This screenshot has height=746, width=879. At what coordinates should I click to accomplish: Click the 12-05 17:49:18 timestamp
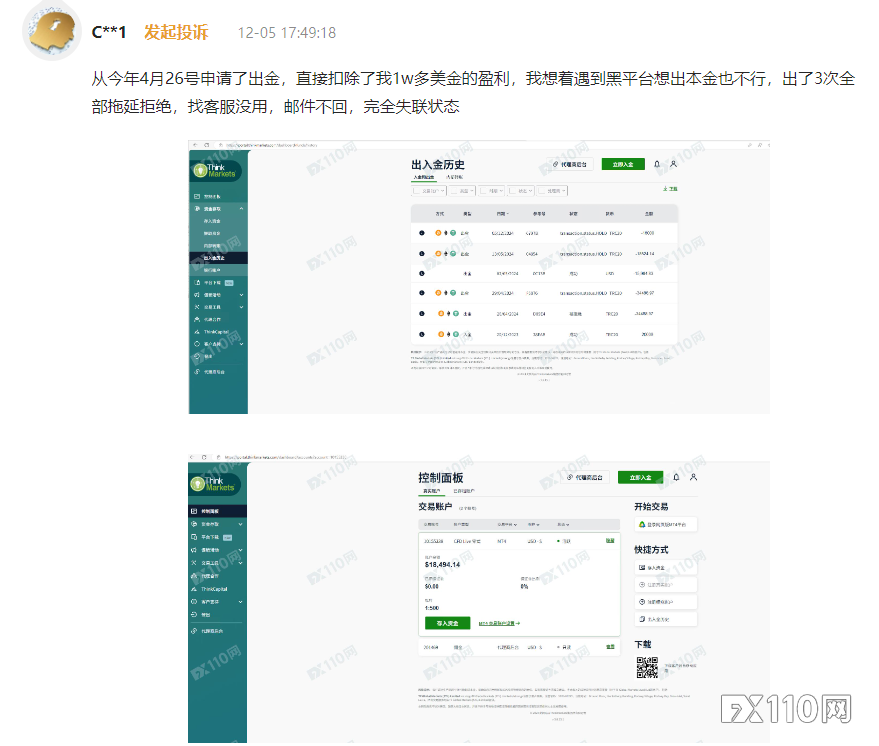click(x=286, y=33)
